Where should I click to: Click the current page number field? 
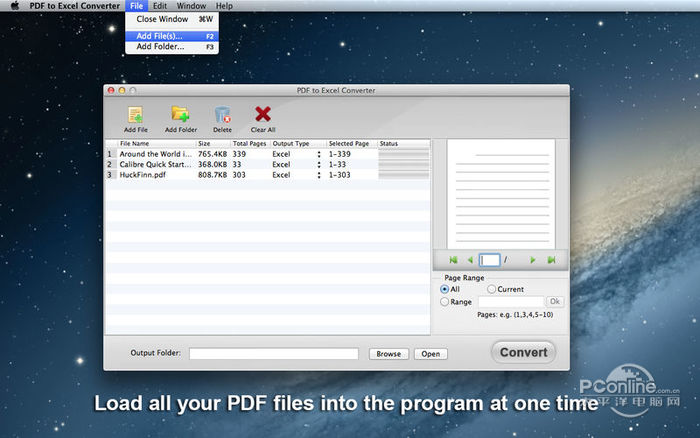pyautogui.click(x=489, y=260)
